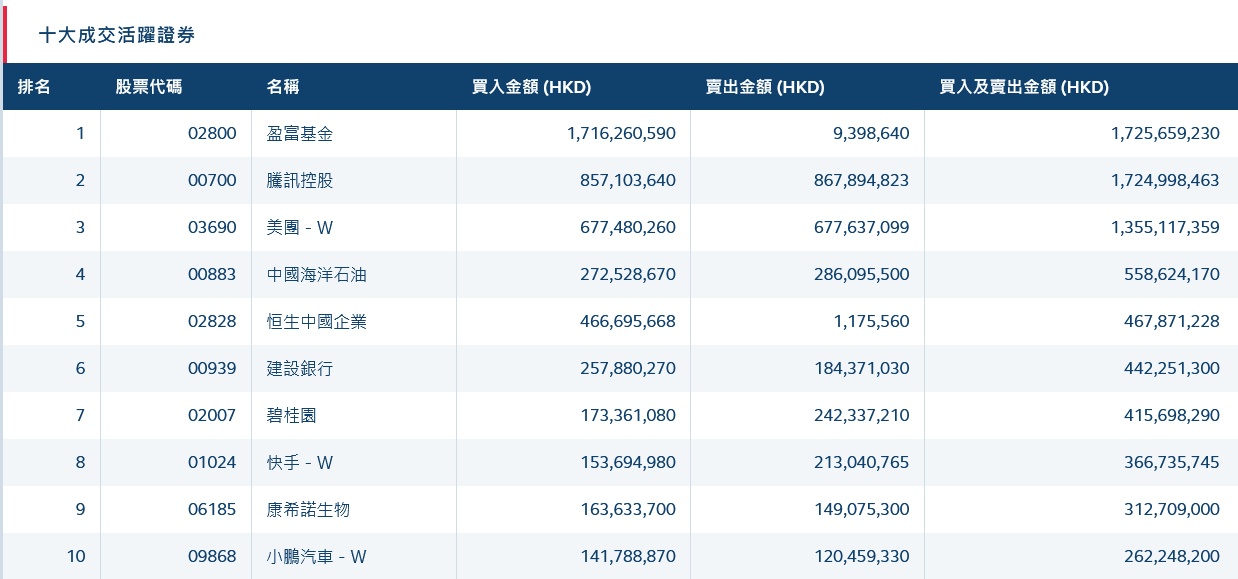Viewport: 1238px width, 579px height.
Task: Click buy amount 272,528,670
Action: pos(628,274)
